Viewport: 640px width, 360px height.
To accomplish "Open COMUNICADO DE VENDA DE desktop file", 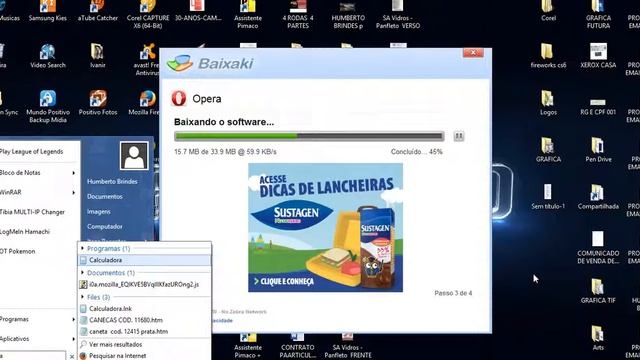I will (598, 248).
